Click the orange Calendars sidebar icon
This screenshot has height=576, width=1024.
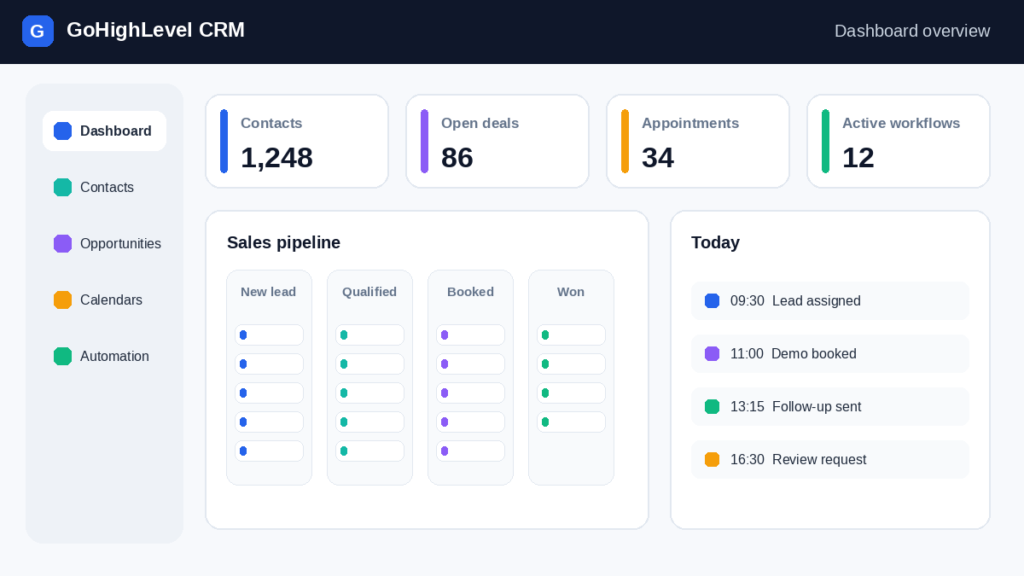point(63,300)
